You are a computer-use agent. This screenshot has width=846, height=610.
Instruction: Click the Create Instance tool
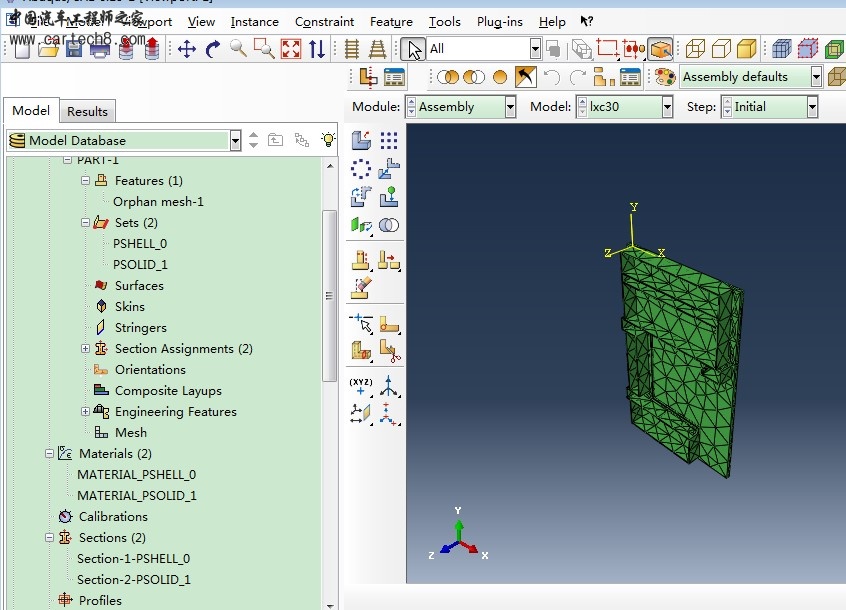(x=361, y=141)
